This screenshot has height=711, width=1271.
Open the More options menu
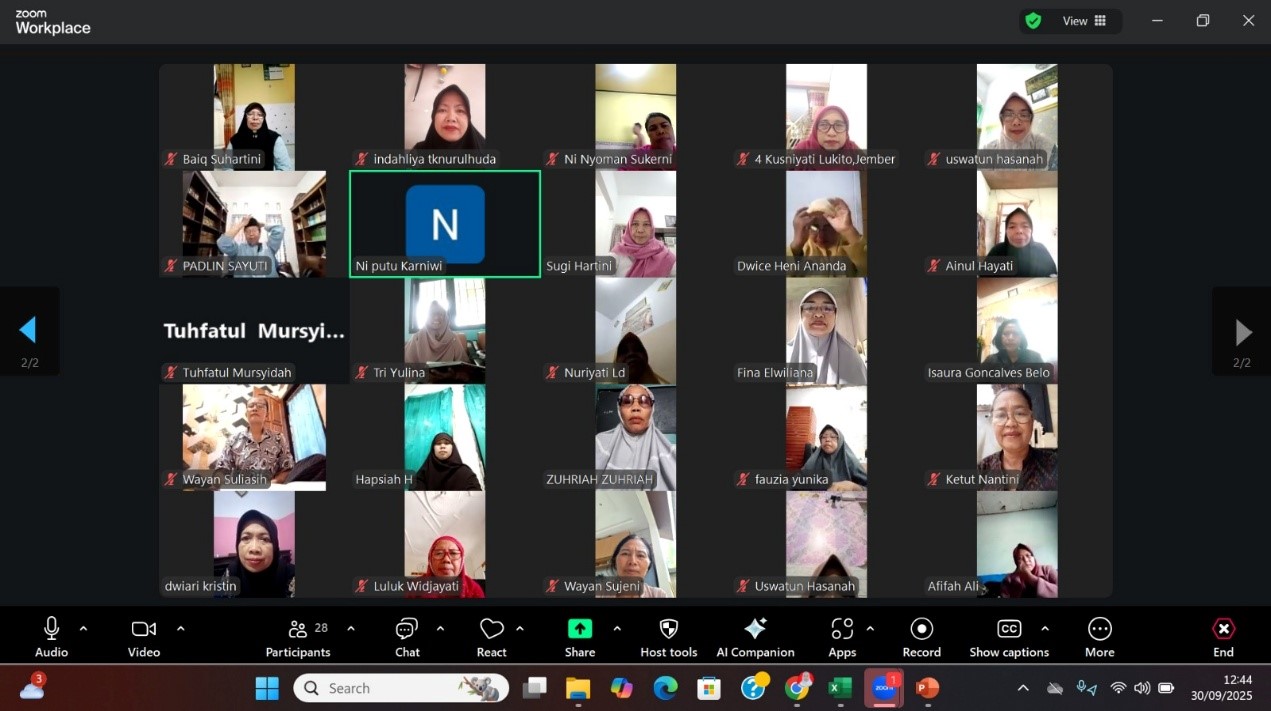coord(1099,637)
